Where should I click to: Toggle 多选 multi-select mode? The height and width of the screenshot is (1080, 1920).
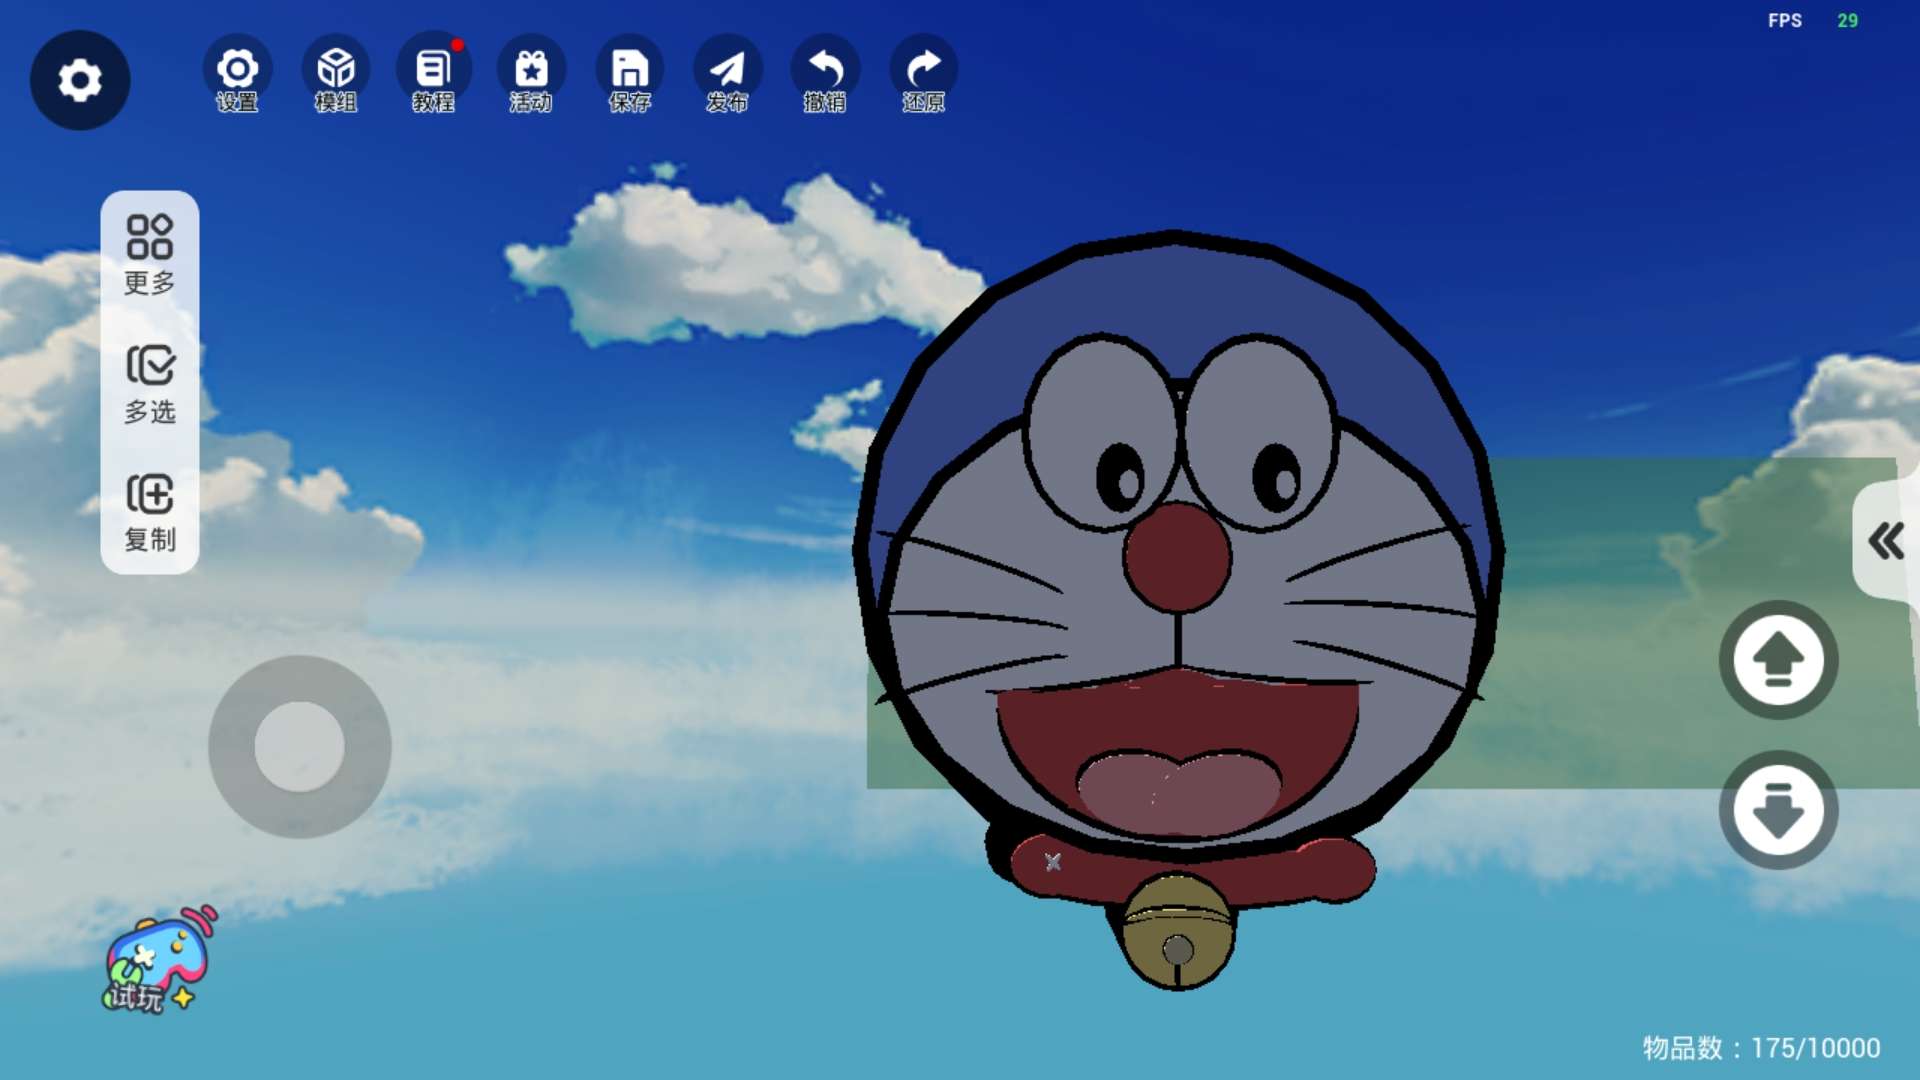[150, 384]
